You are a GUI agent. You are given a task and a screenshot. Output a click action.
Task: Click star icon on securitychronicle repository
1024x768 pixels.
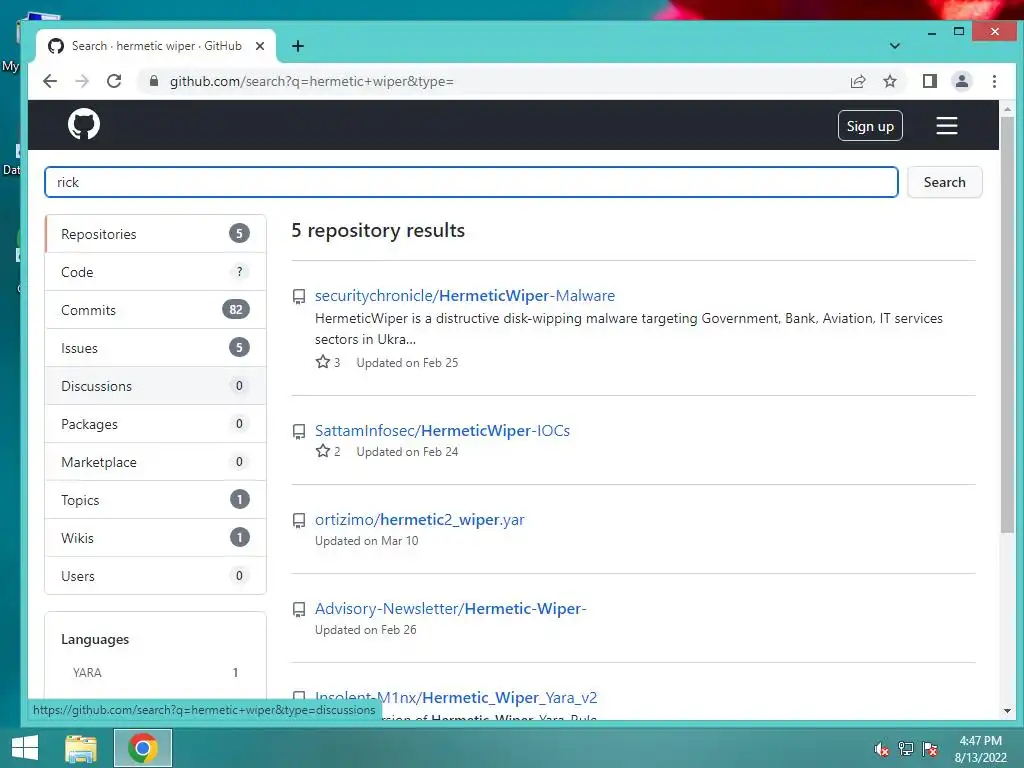coord(323,362)
